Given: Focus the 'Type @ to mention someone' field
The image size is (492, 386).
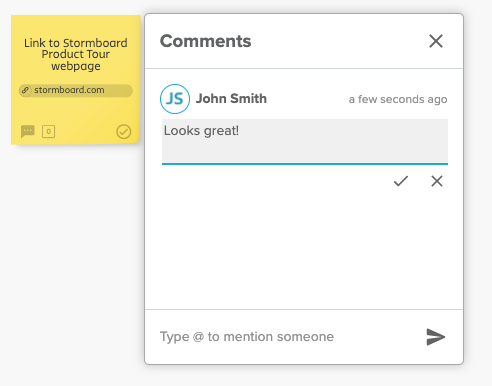Looking at the screenshot, I should pos(289,337).
